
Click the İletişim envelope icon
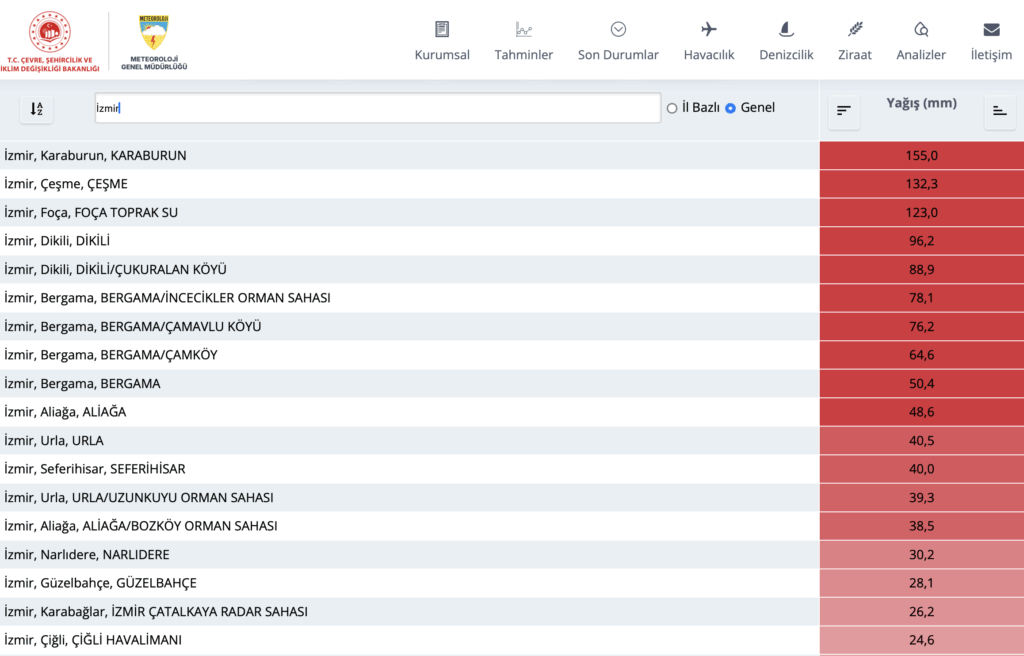991,29
